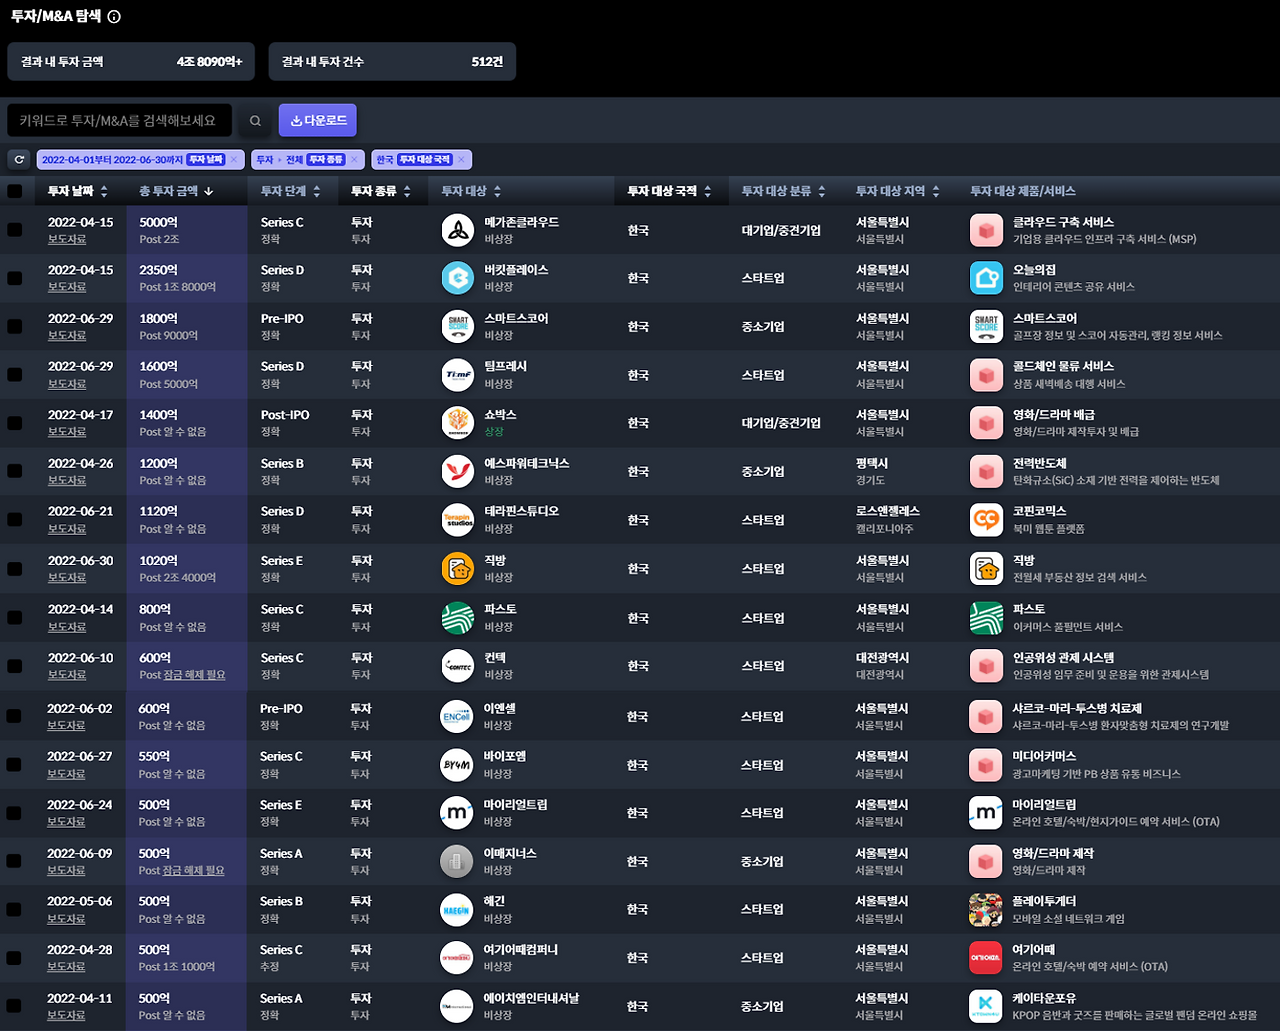The height and width of the screenshot is (1031, 1280).
Task: Click the 케이타운포유 product icon
Action: (x=985, y=1006)
